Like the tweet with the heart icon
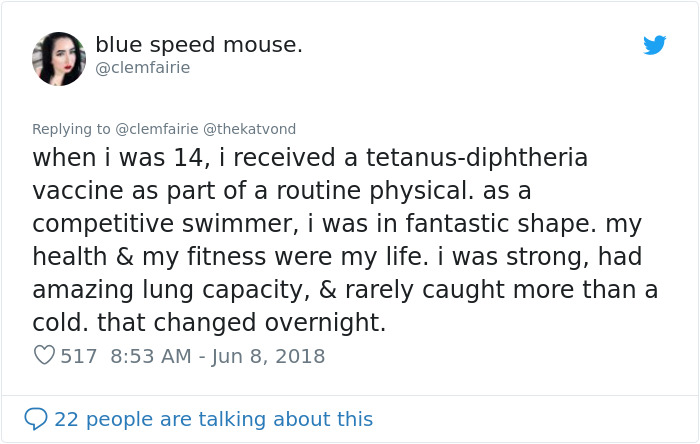Screen dimensions: 700x444 [44, 355]
